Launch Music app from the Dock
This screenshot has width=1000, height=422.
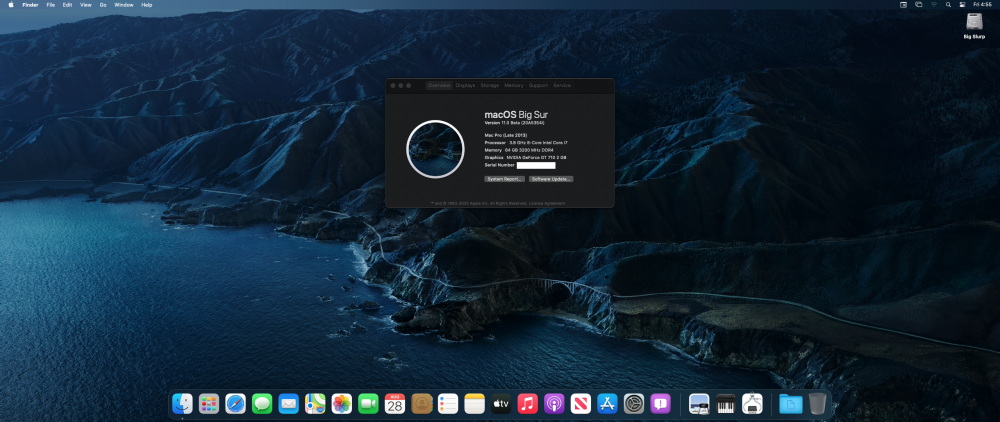[527, 404]
